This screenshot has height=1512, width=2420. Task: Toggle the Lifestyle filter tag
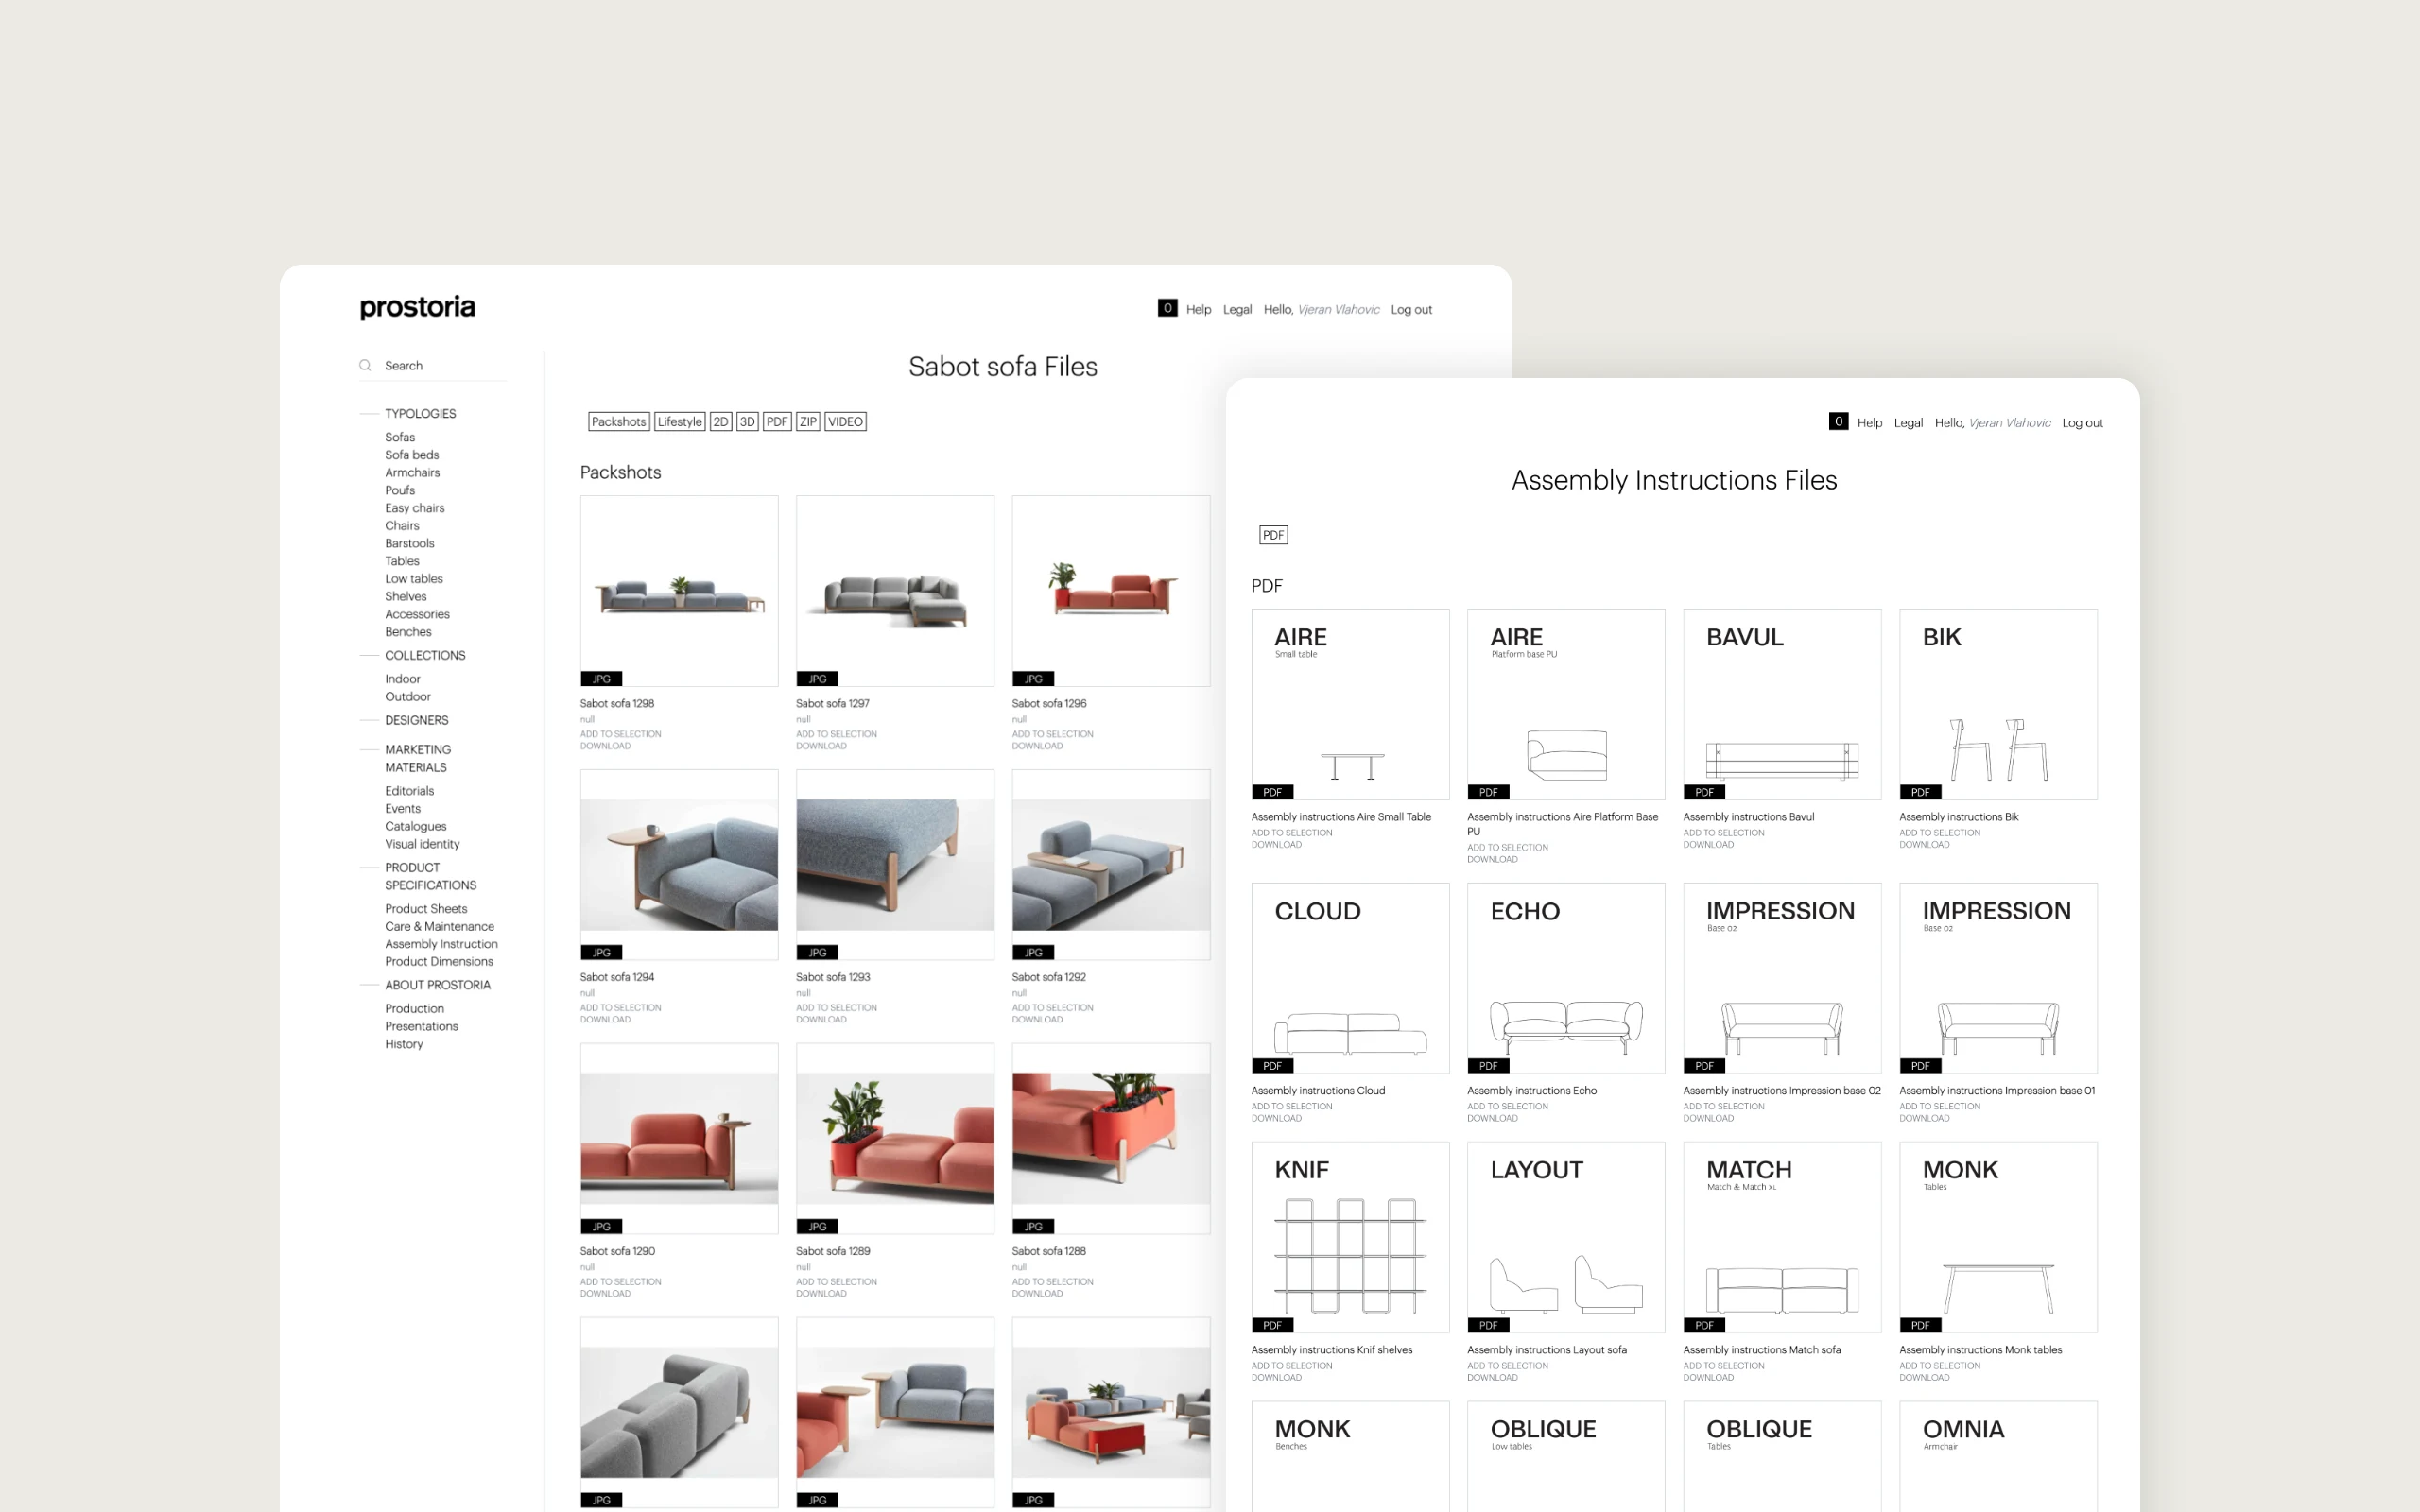pos(679,422)
